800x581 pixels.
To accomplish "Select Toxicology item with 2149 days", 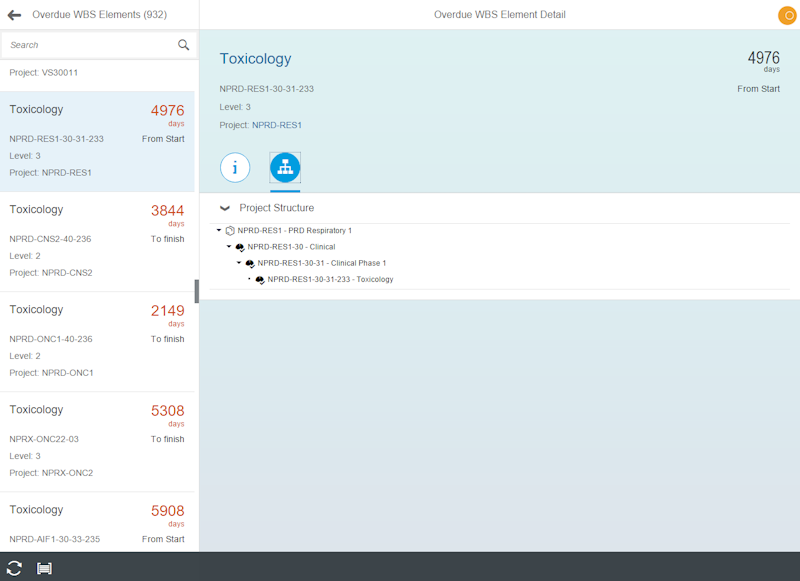I will [97, 341].
